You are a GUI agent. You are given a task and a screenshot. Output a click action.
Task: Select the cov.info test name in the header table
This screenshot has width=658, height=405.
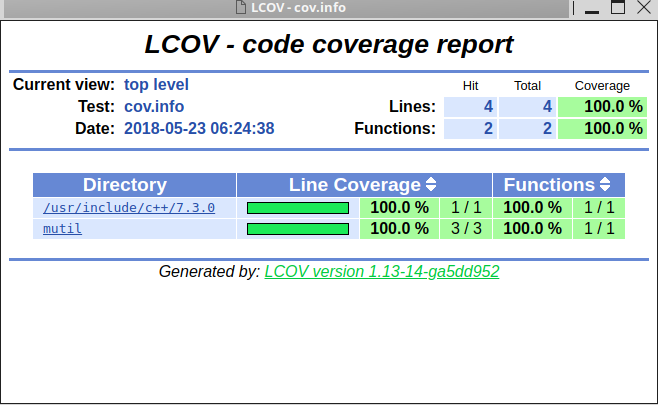point(154,107)
